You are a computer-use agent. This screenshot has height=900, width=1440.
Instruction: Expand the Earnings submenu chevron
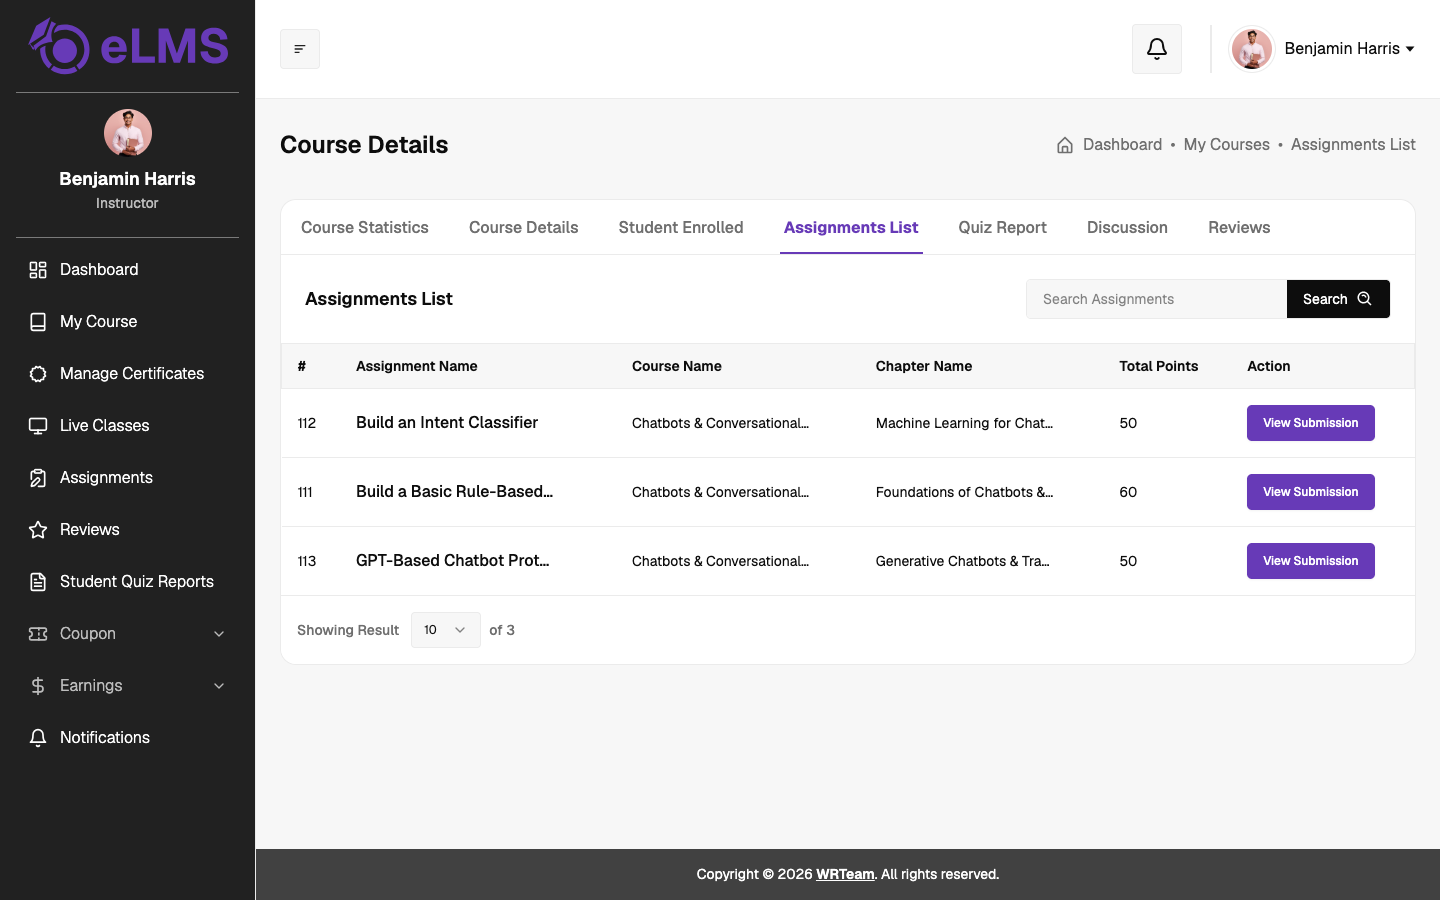coord(219,686)
